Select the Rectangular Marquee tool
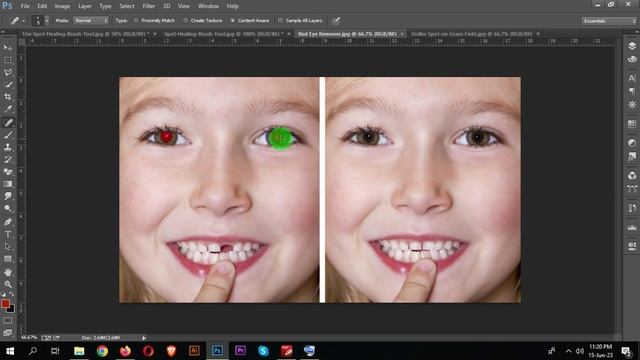Screen dimensions: 640x360 point(8,60)
